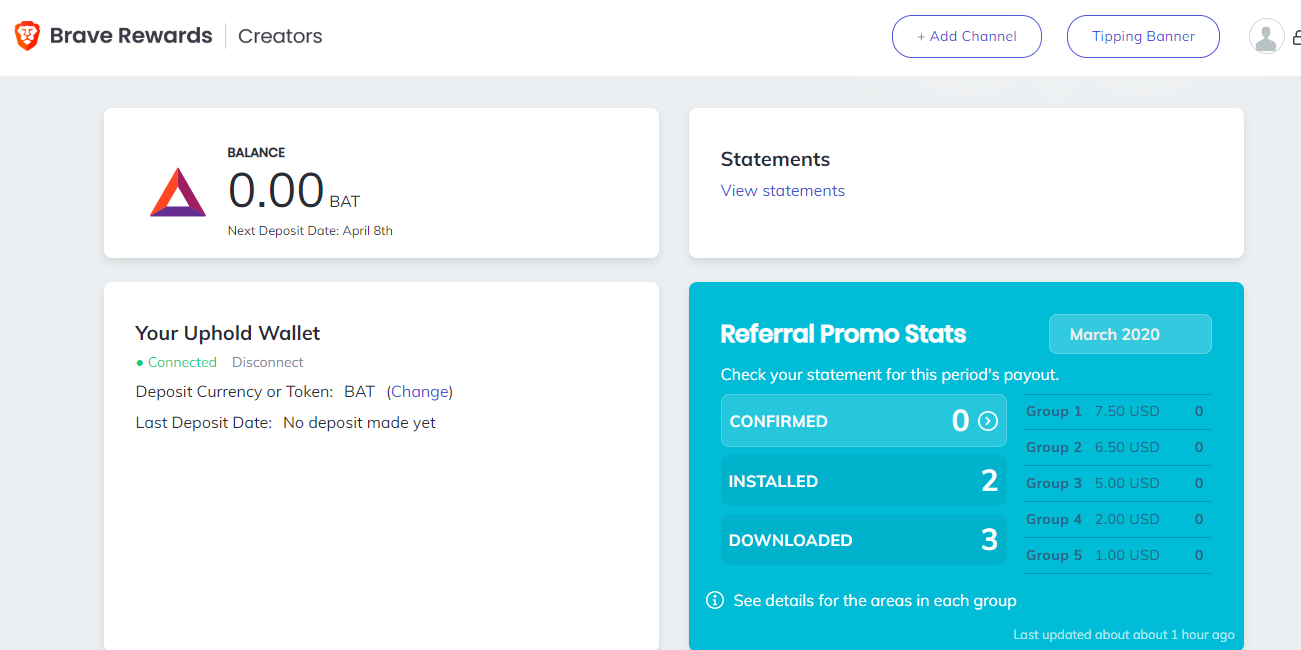The width and height of the screenshot is (1301, 650).
Task: Click the Group 1 7.50 USD row
Action: [1115, 411]
